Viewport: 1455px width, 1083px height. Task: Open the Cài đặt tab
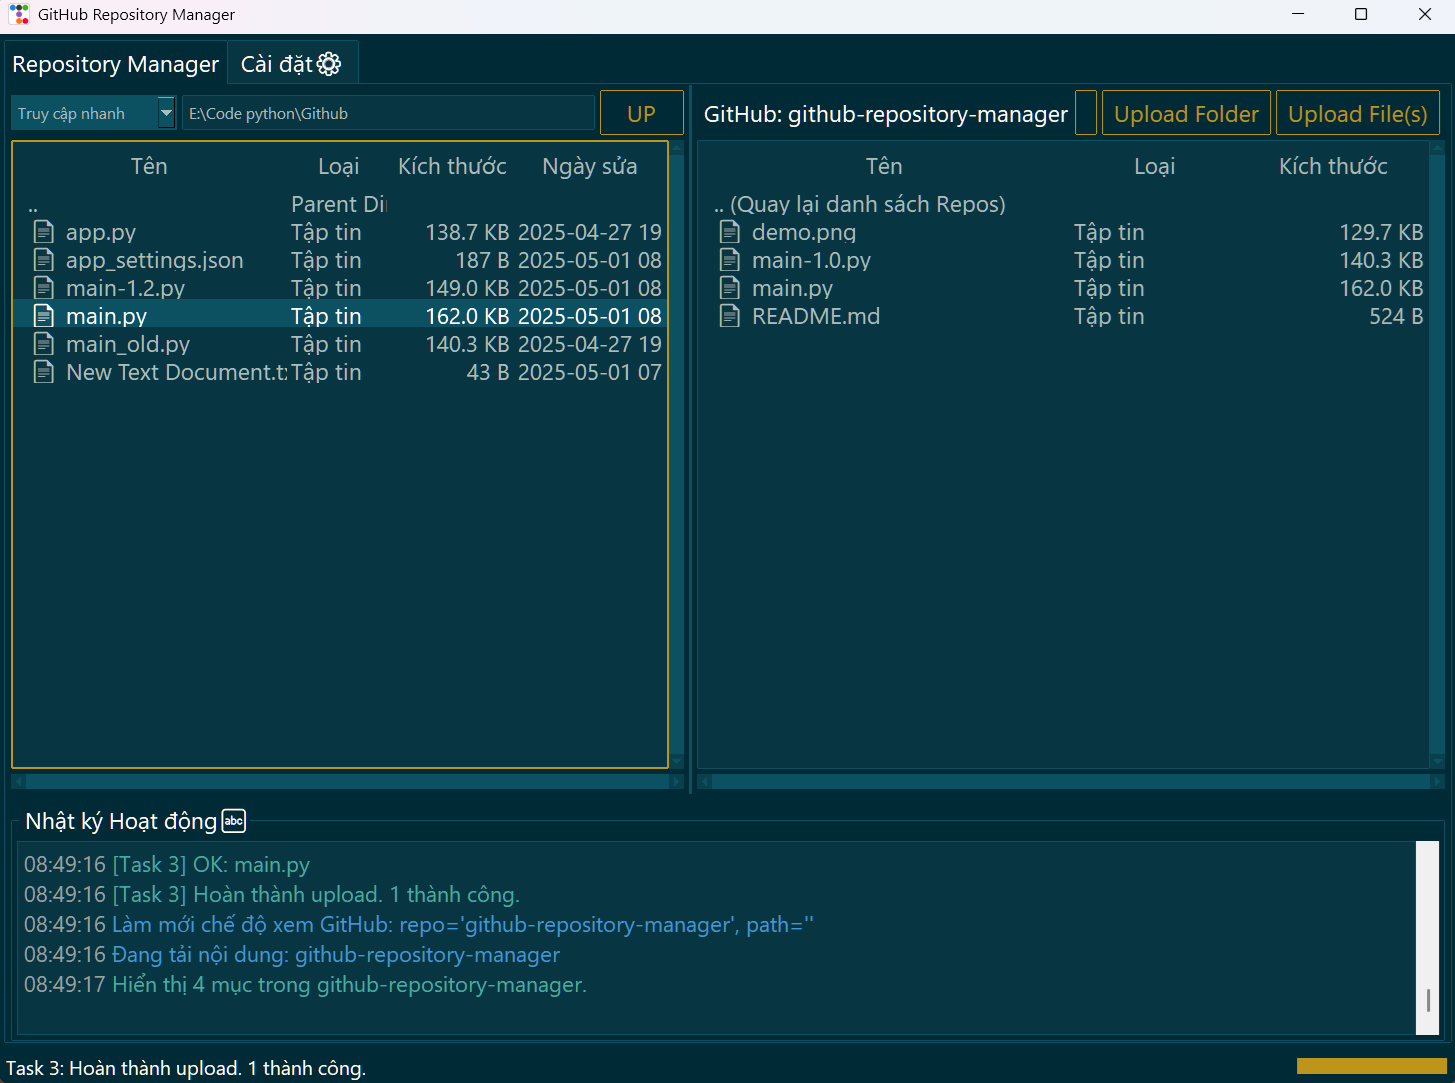[x=292, y=64]
